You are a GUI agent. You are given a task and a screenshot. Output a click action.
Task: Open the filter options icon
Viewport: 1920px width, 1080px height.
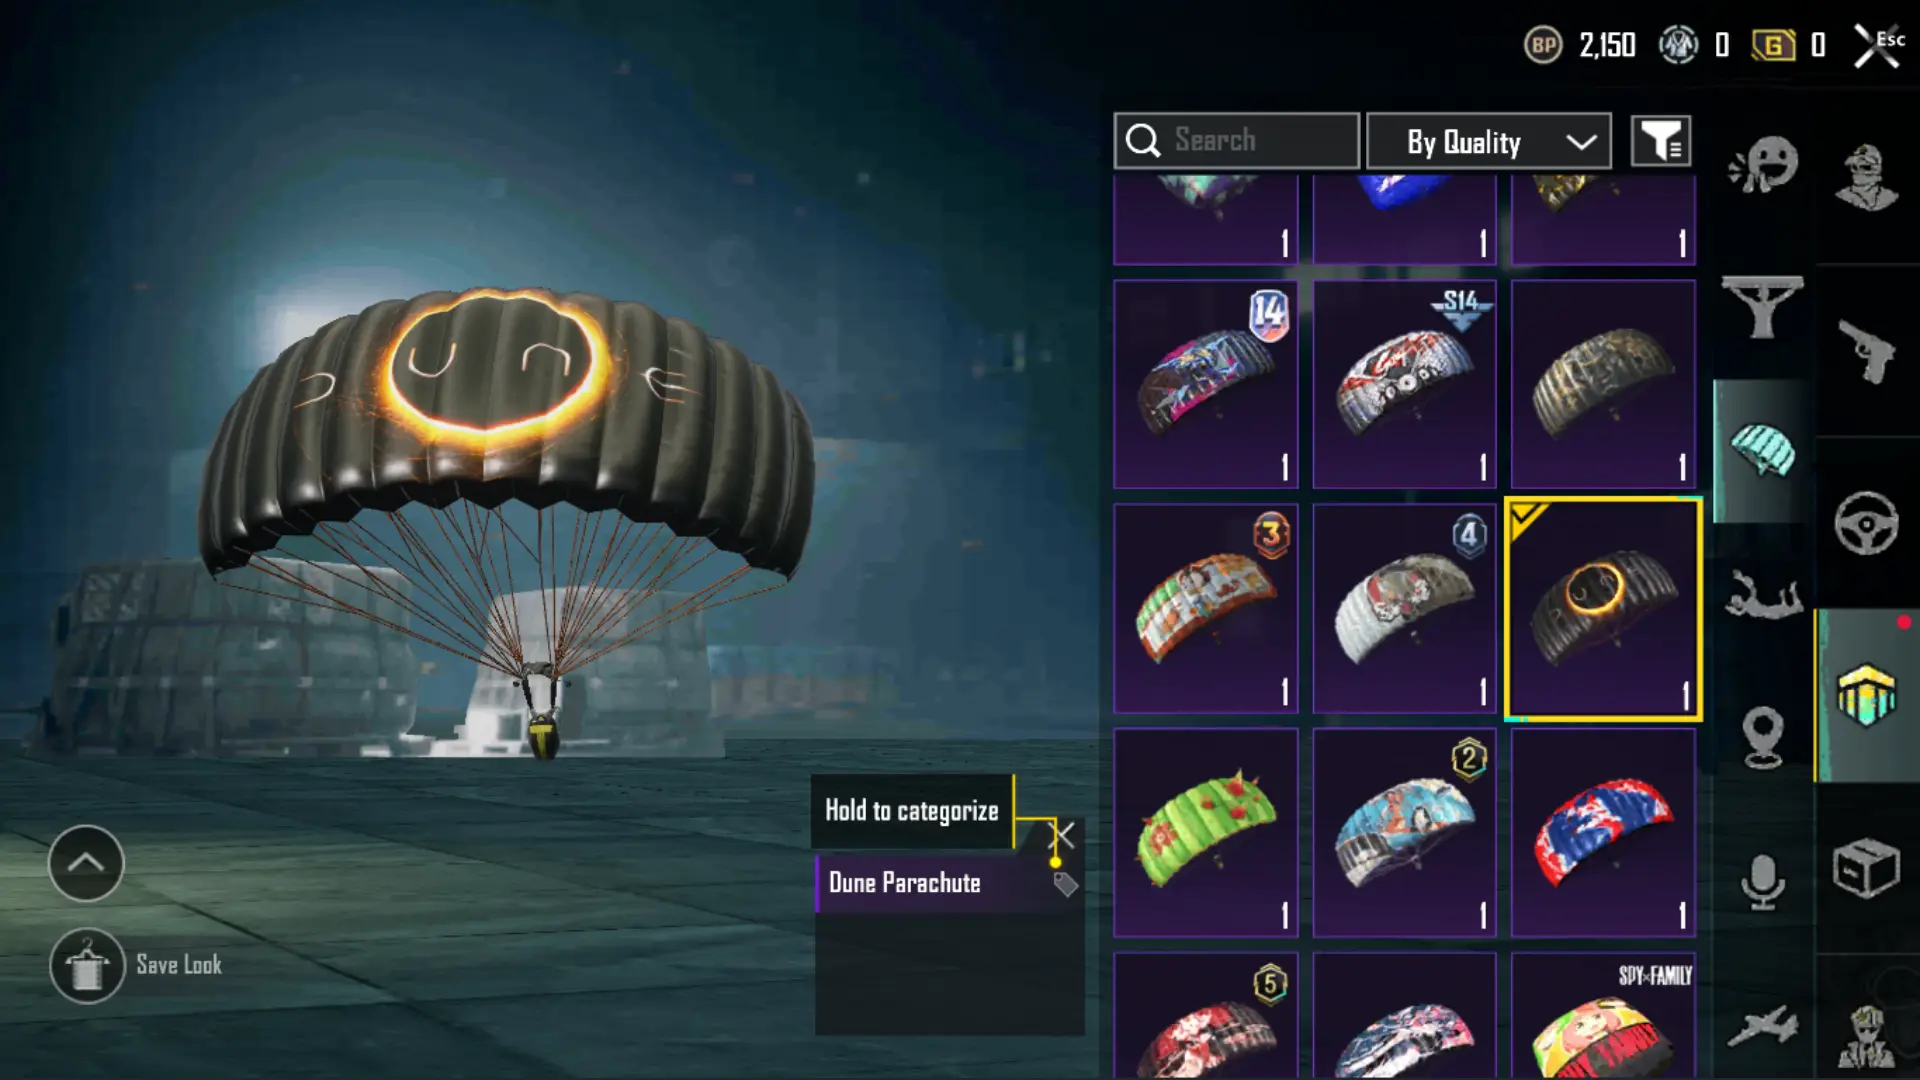(1661, 141)
